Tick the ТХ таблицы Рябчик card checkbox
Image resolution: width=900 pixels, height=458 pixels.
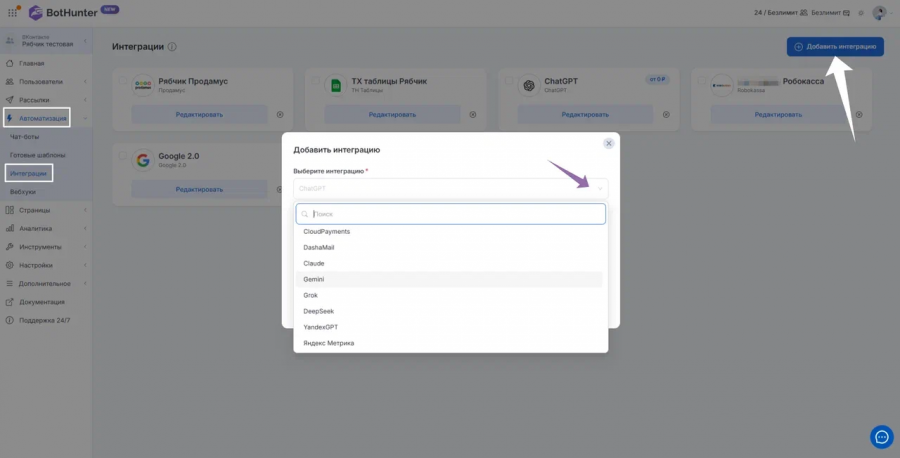click(316, 80)
